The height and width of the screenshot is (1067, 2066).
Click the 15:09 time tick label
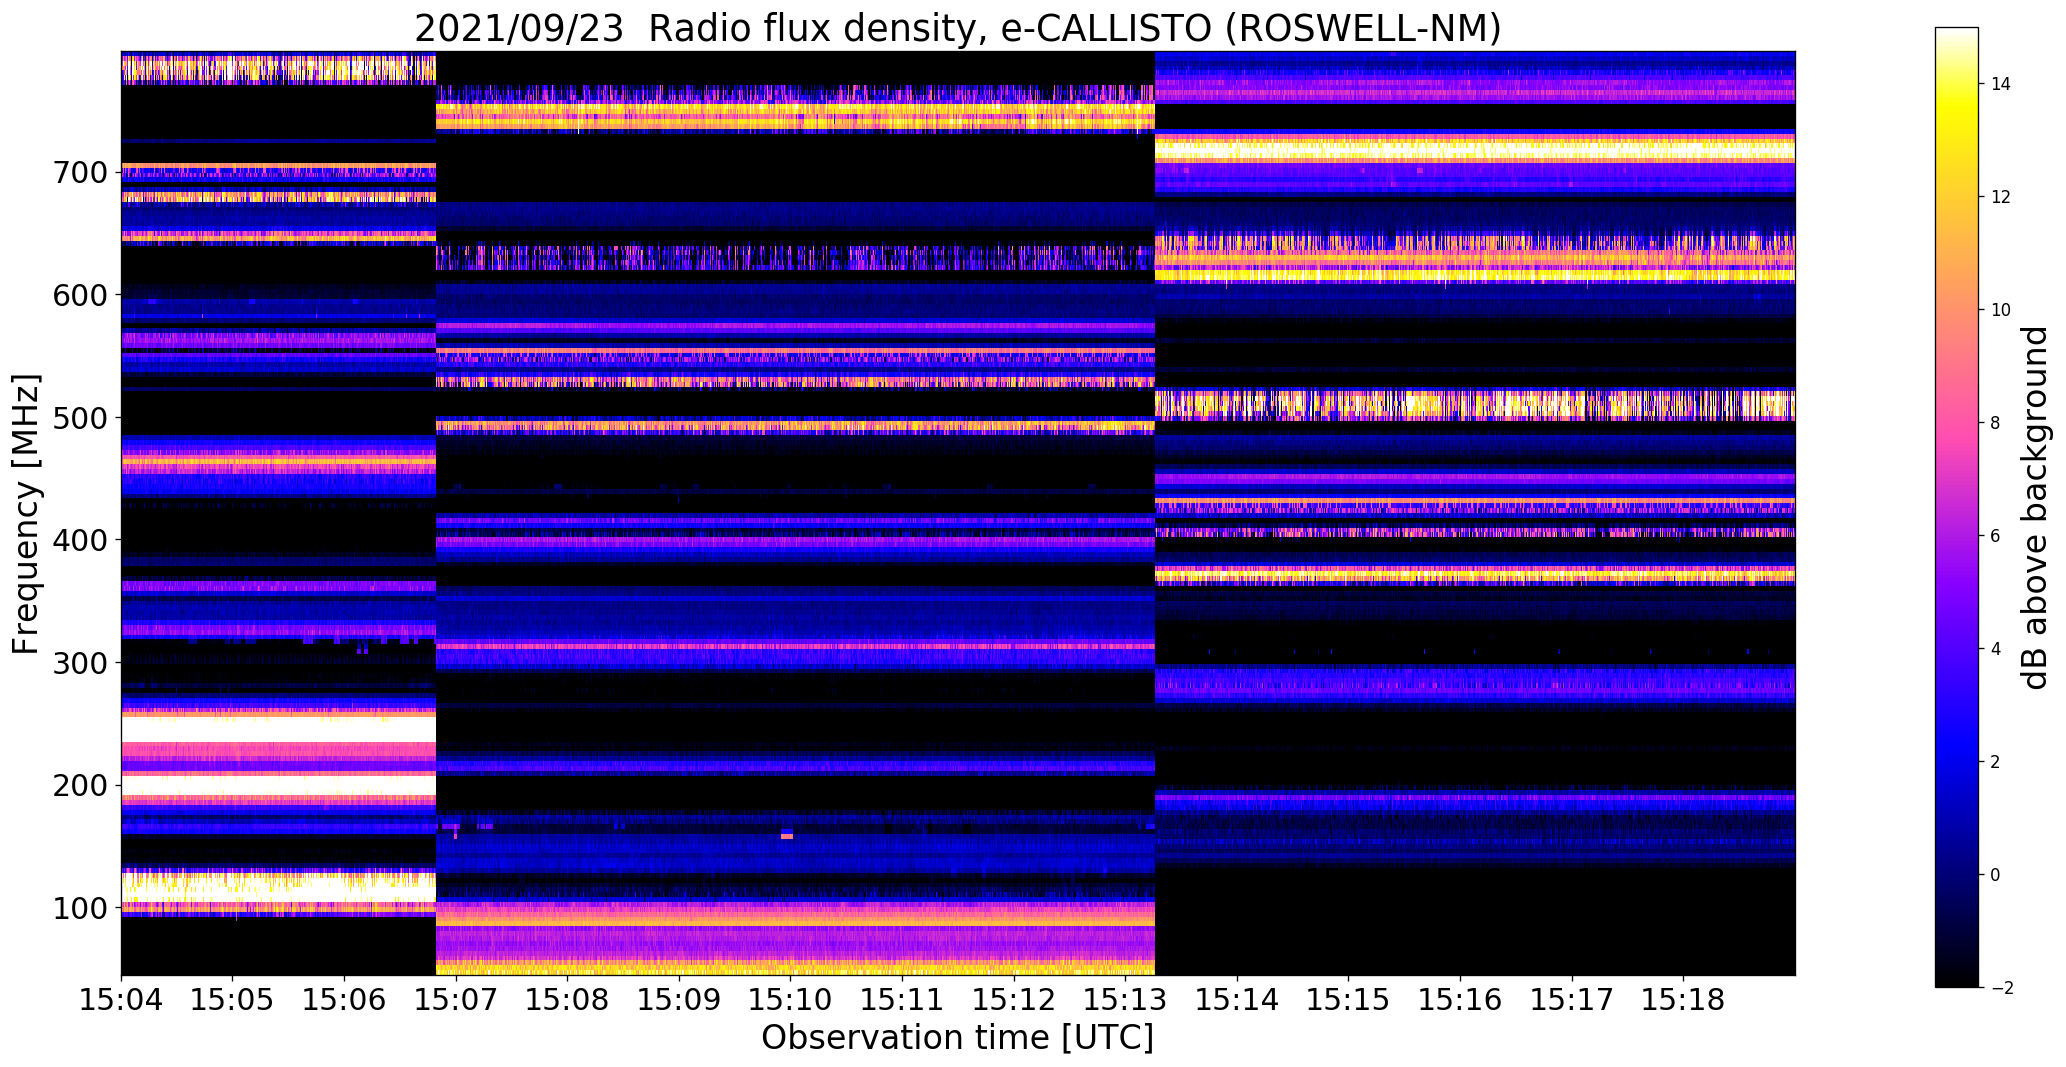coord(679,1000)
